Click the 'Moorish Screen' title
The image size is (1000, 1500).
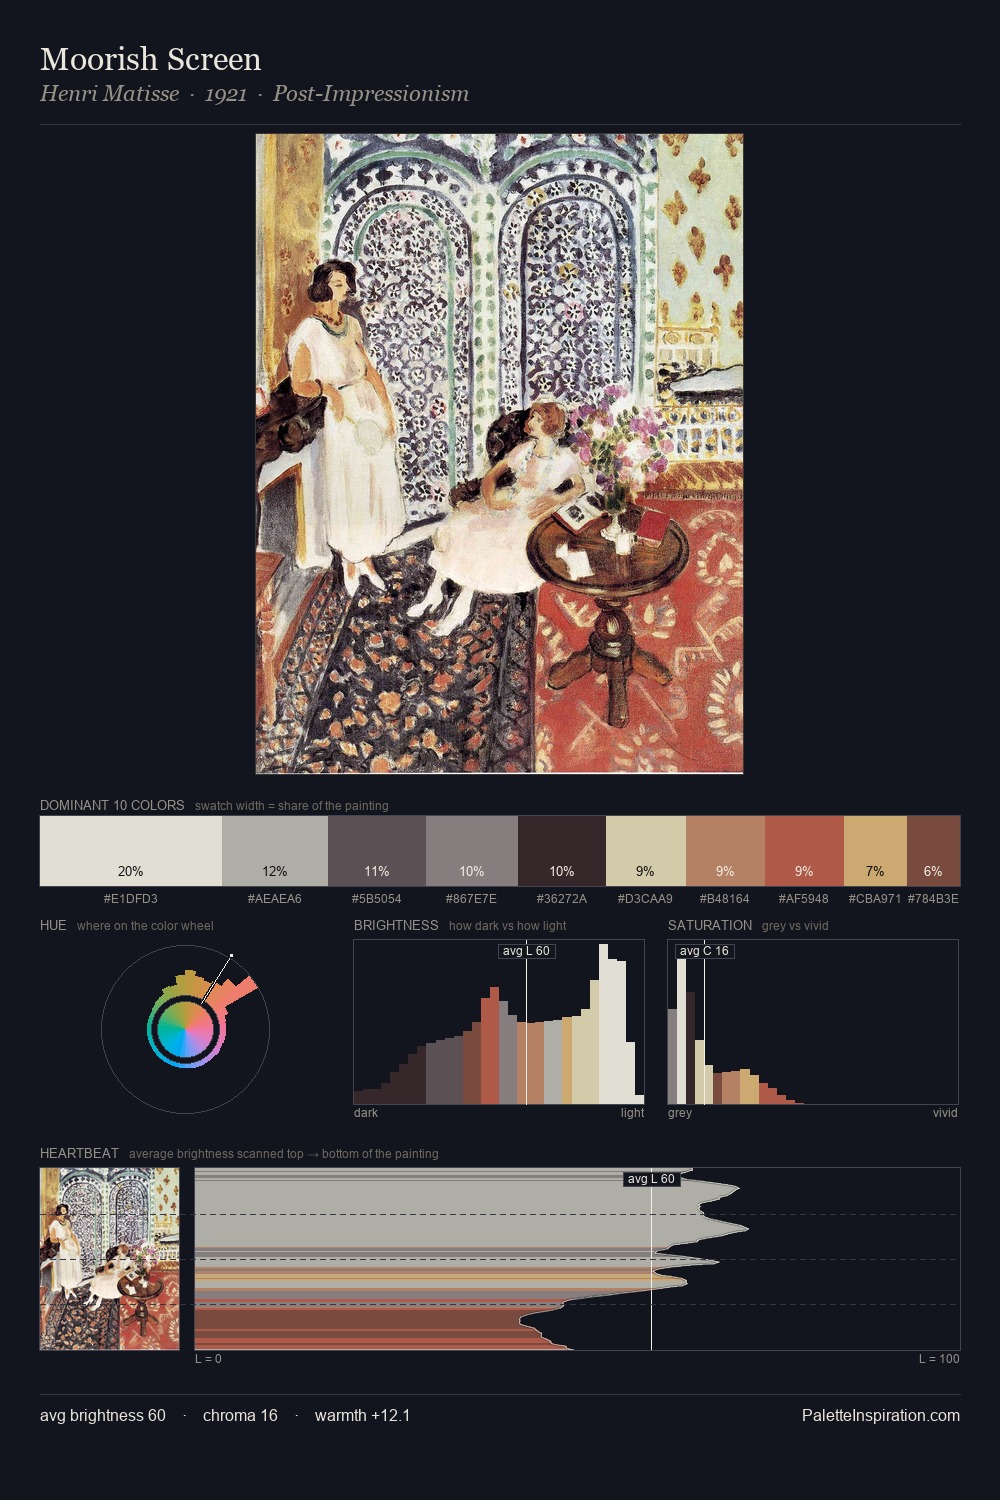tap(151, 59)
